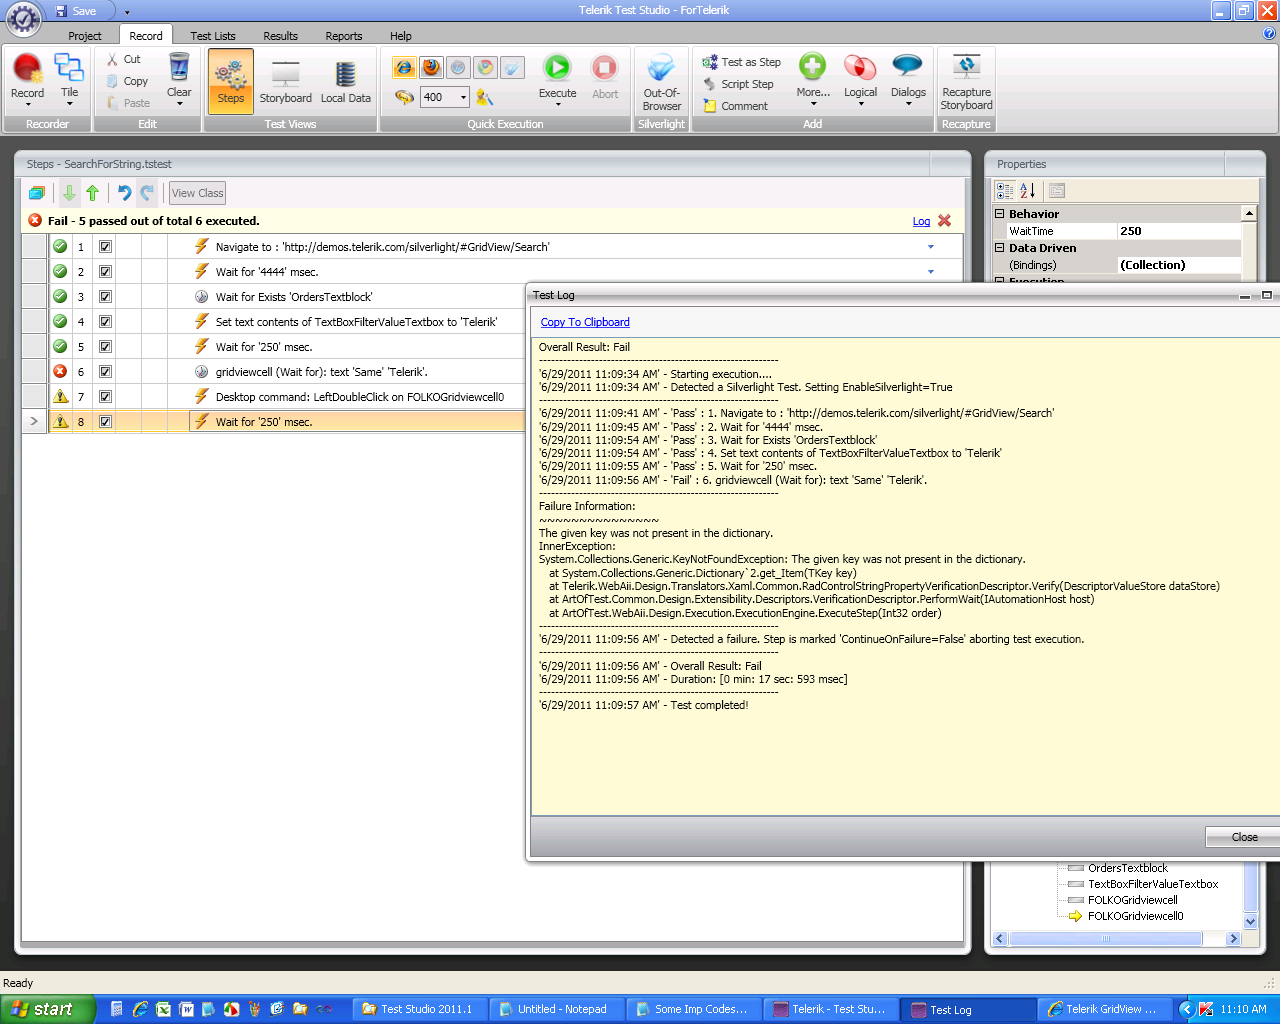Open the Reports ribbon tab
This screenshot has width=1280, height=1024.
pos(343,36)
